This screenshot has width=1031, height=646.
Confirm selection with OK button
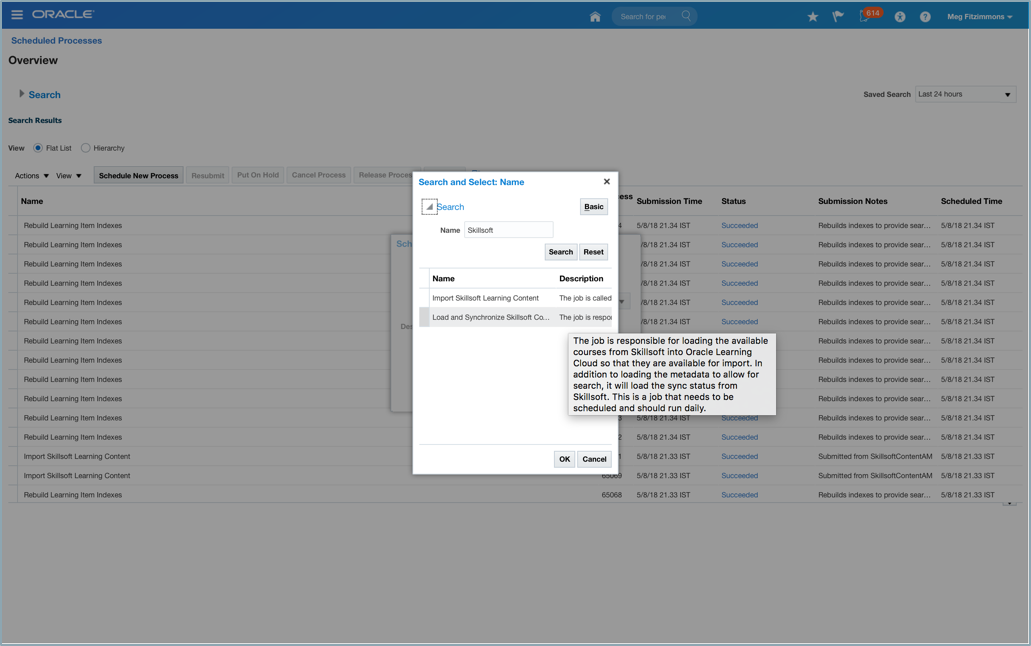[564, 459]
